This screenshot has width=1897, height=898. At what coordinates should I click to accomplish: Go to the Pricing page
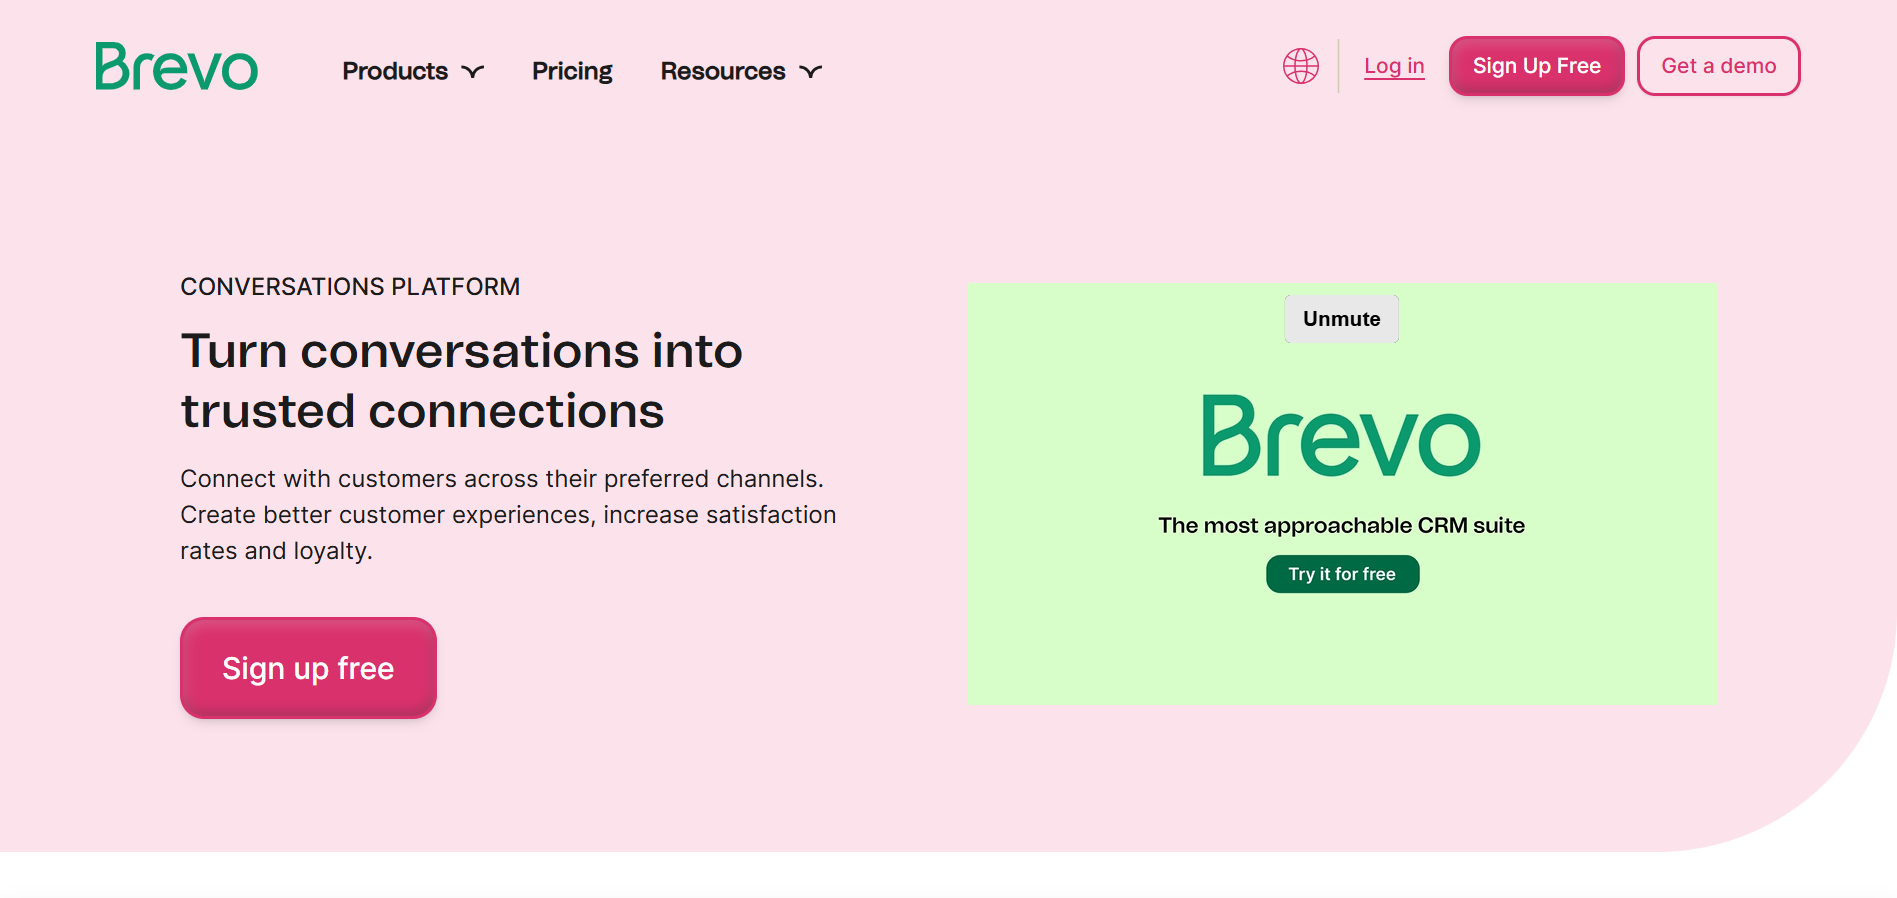572,71
